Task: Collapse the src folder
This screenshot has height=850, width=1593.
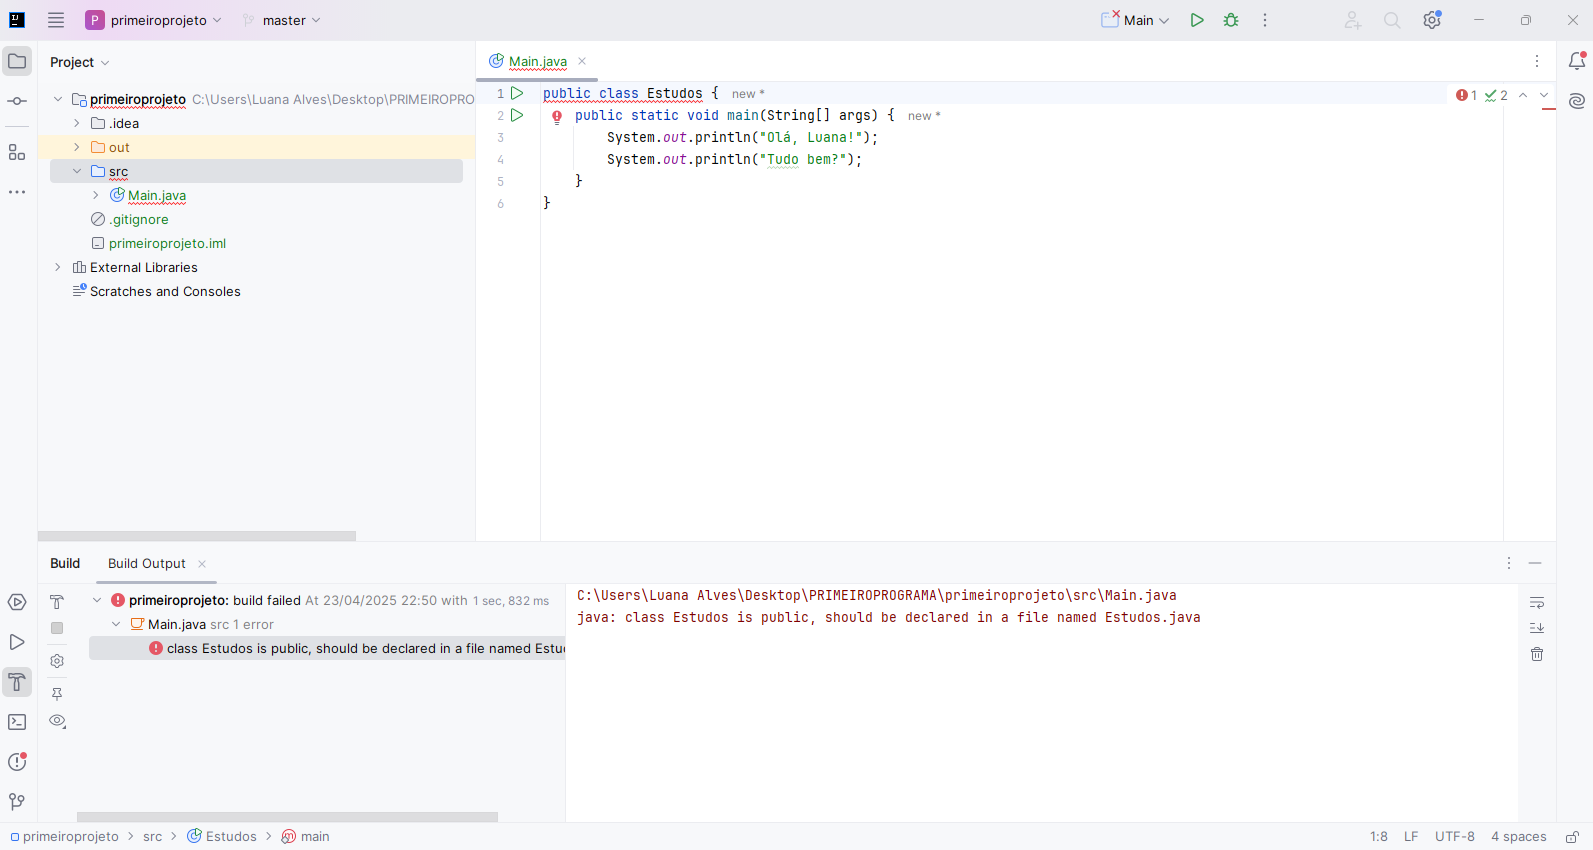Action: pos(77,171)
